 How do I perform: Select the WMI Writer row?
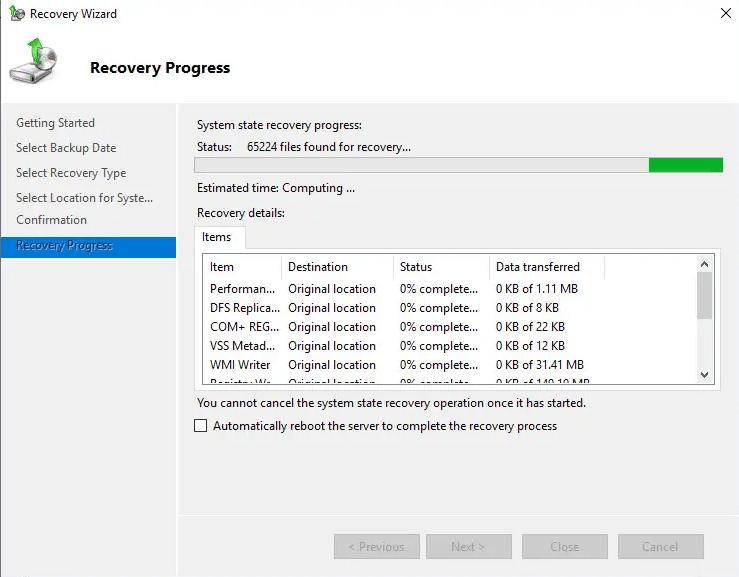point(240,365)
